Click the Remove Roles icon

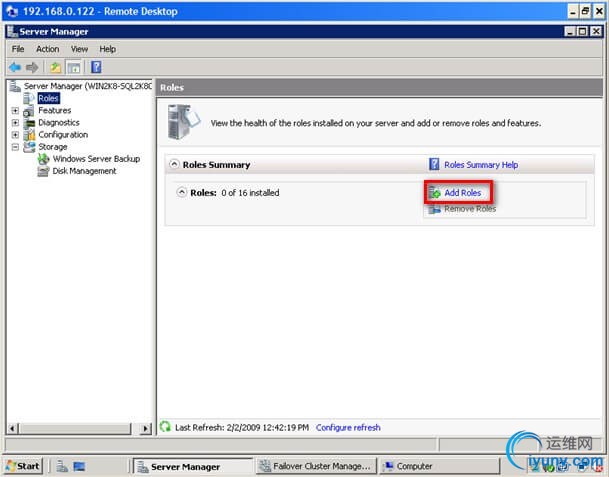click(x=435, y=209)
